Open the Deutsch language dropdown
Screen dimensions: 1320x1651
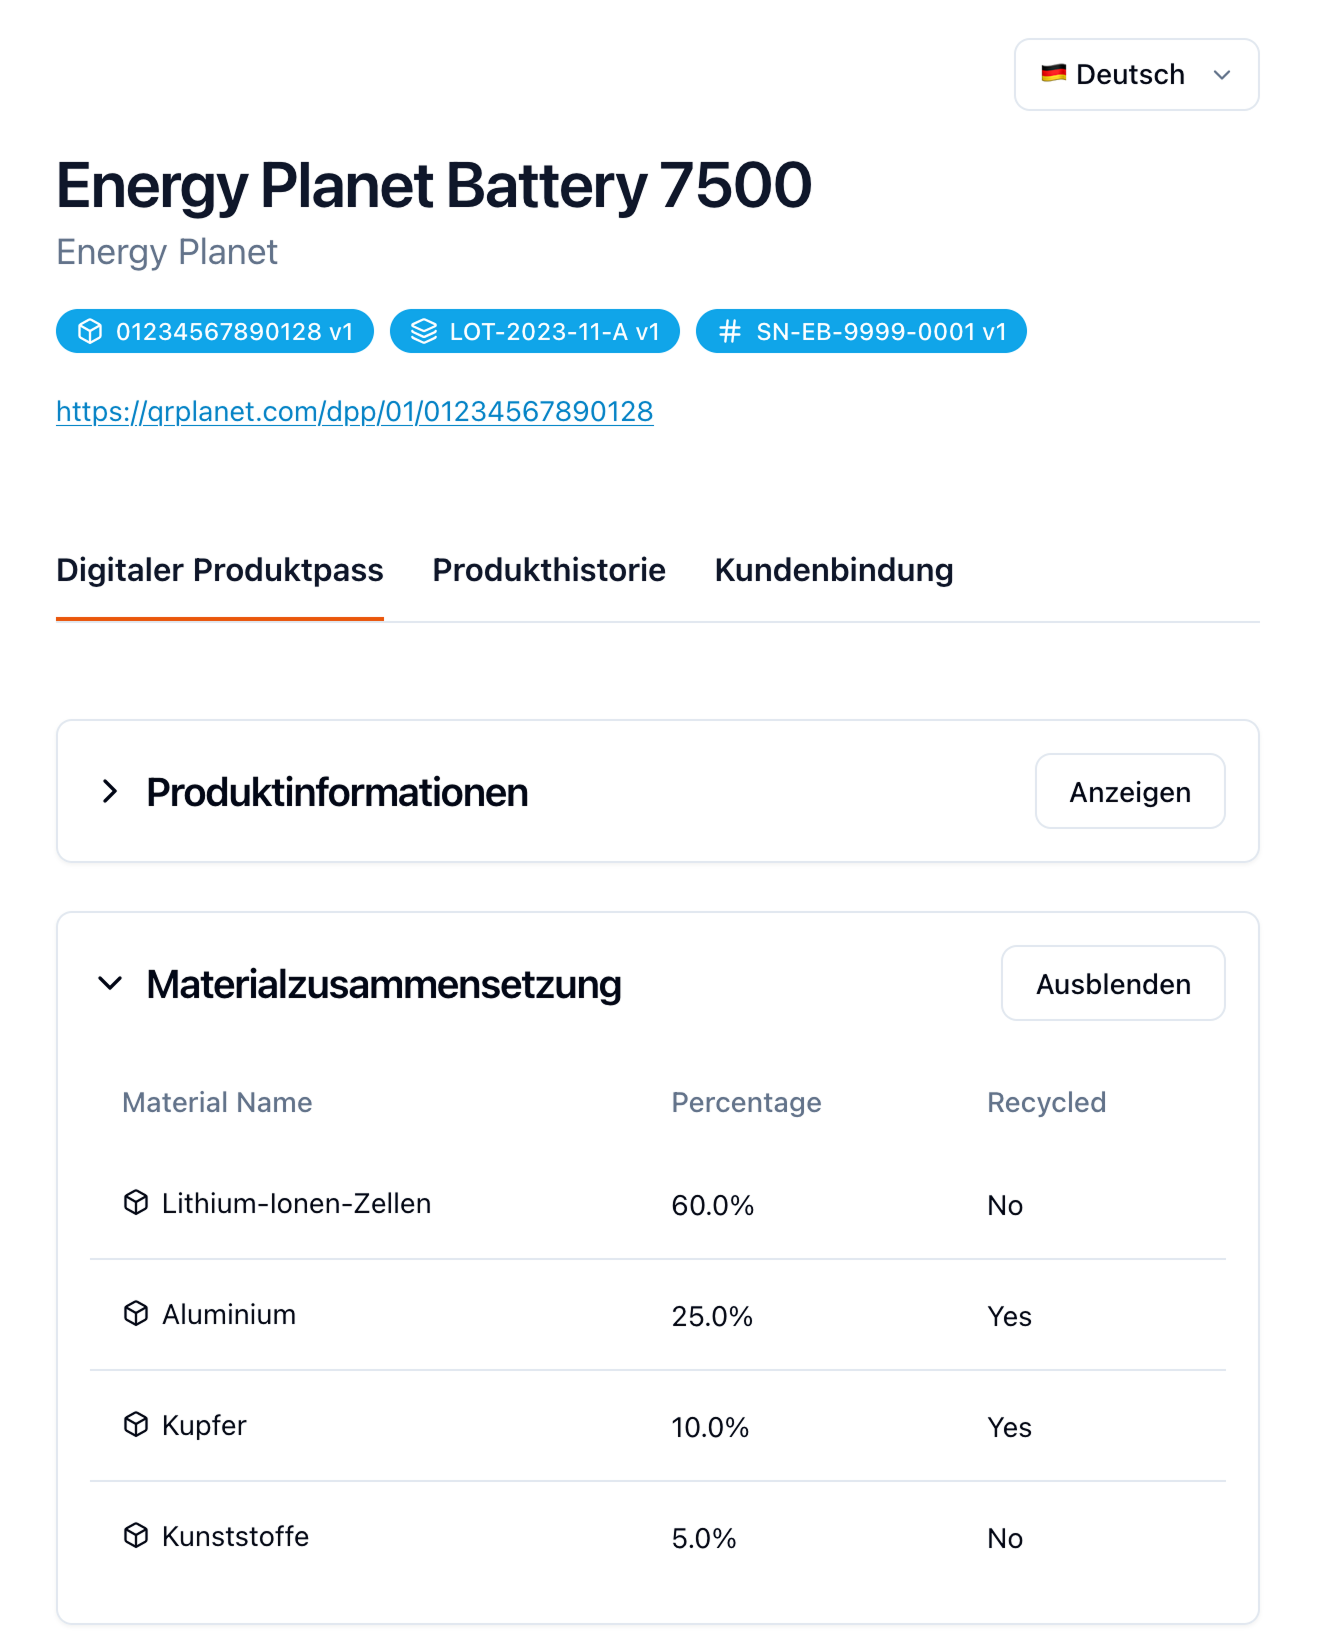1221,75
